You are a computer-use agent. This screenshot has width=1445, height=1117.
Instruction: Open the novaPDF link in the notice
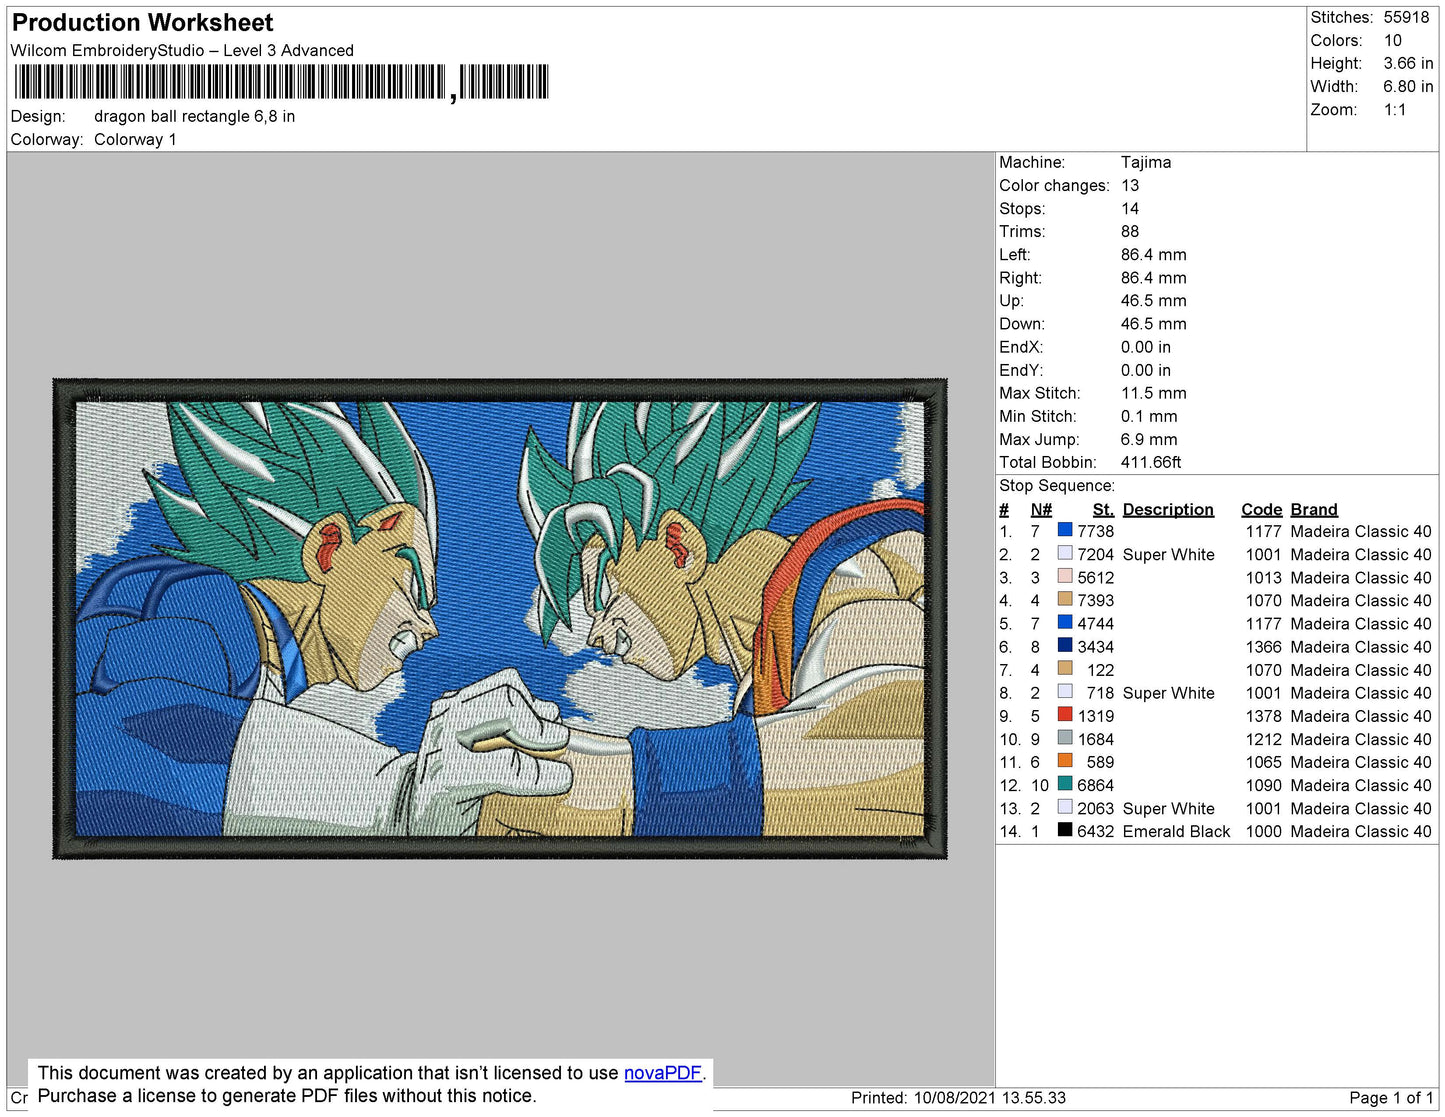[662, 1073]
